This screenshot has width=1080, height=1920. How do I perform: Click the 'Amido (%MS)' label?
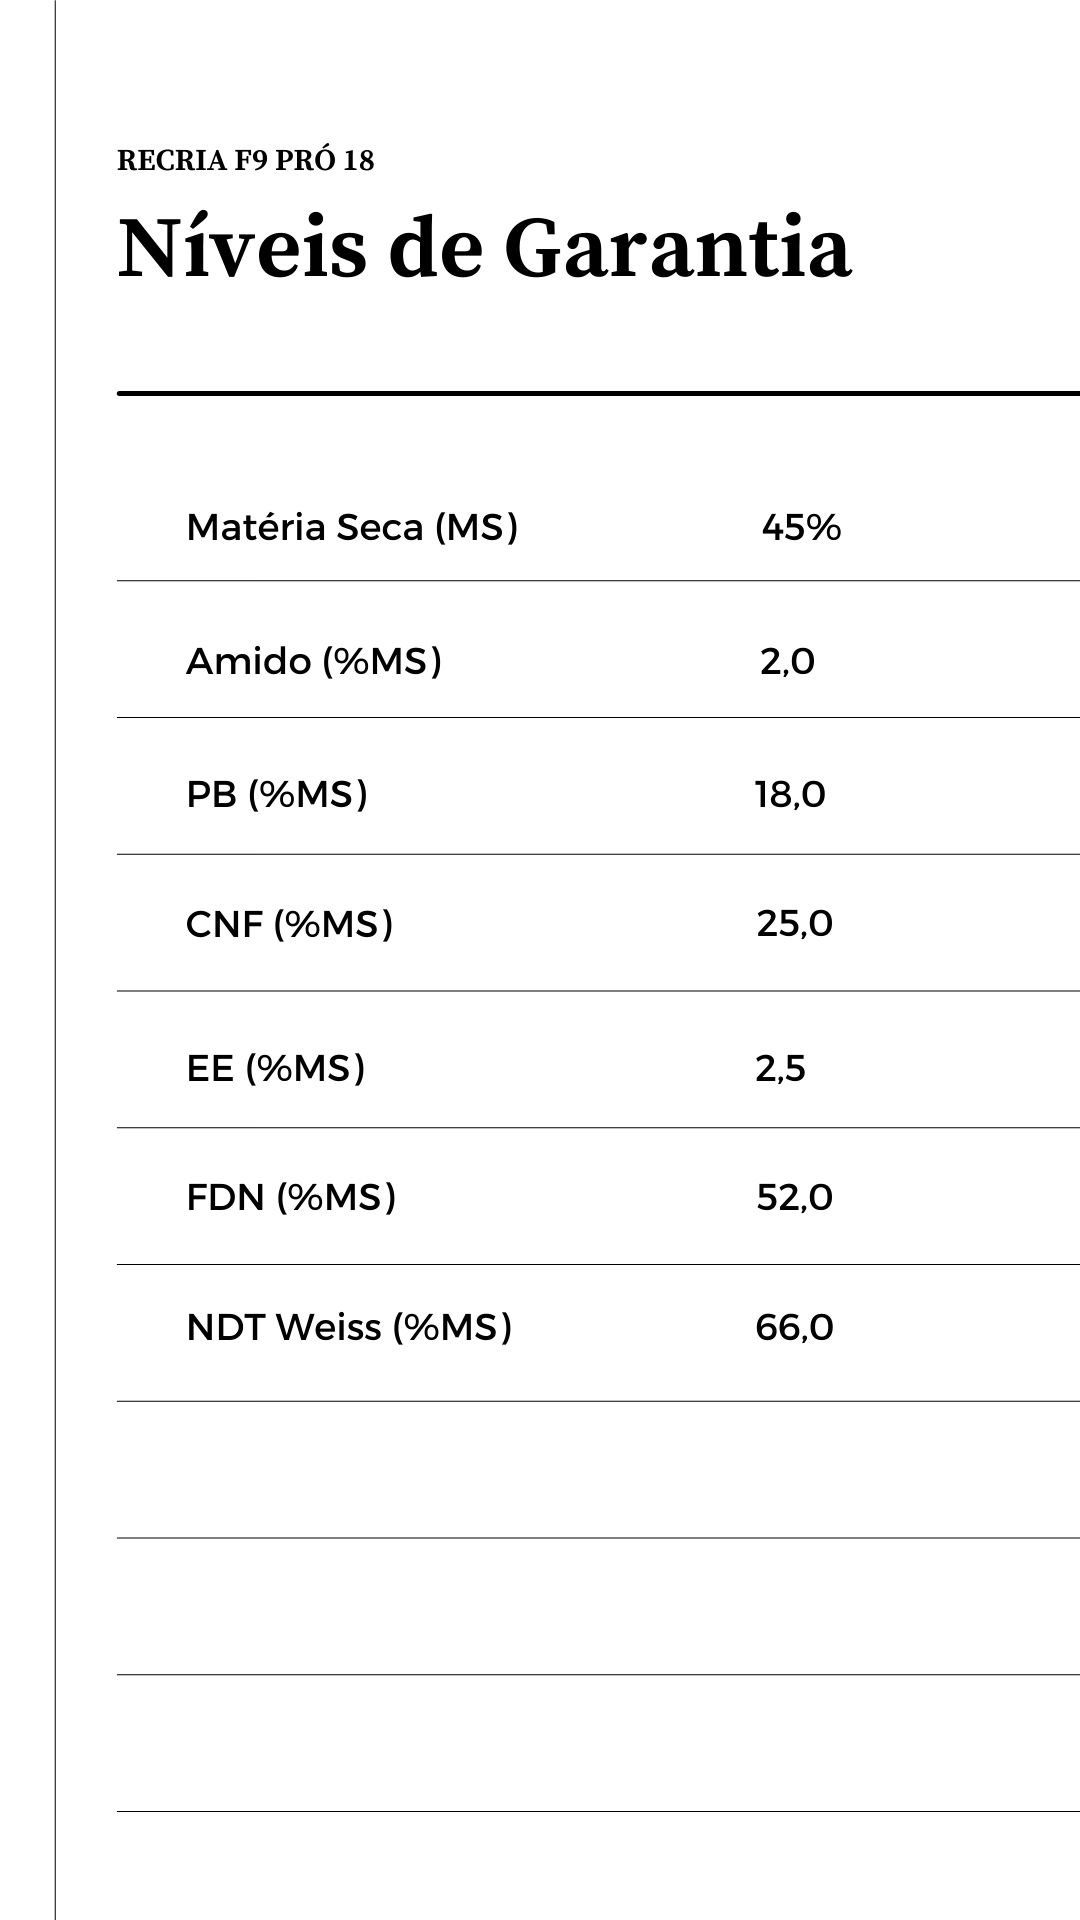[x=314, y=661]
